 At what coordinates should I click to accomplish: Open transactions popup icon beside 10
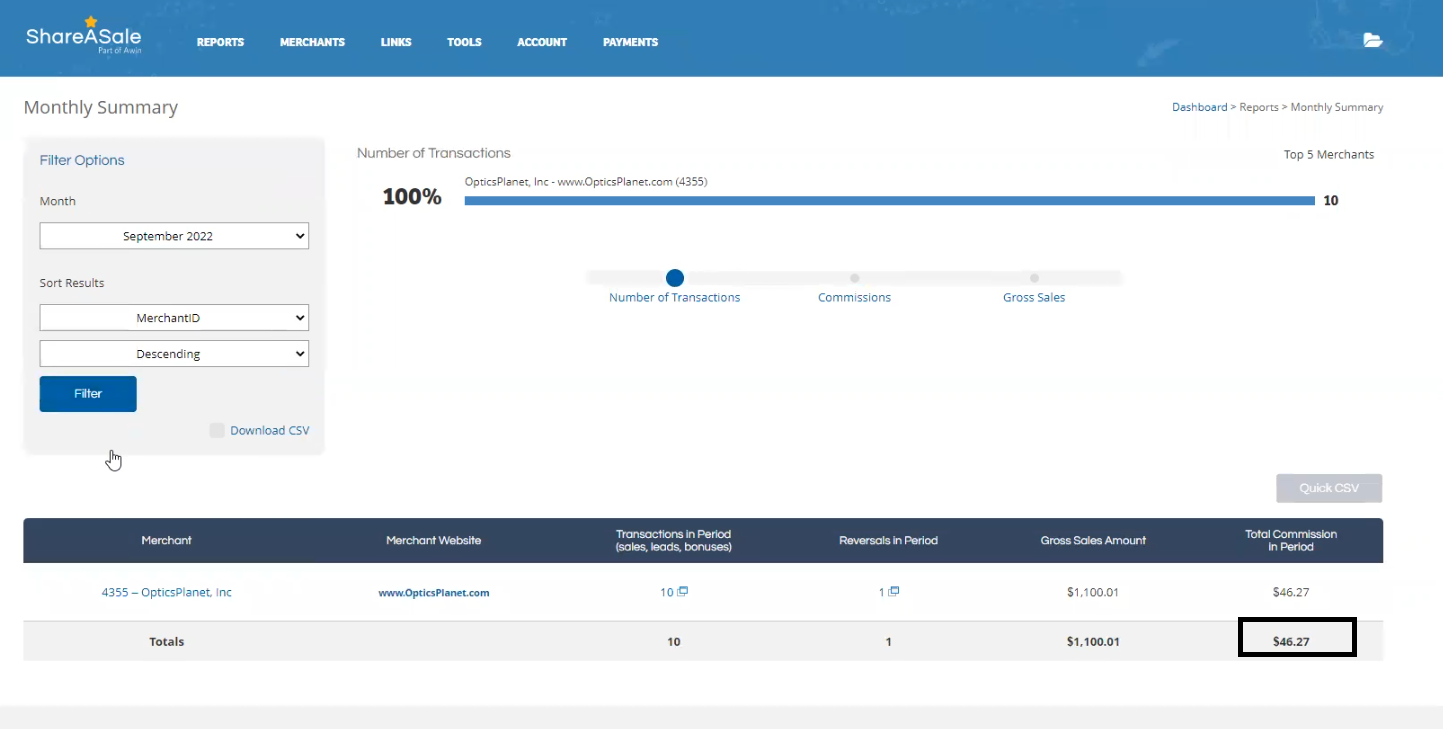[683, 591]
